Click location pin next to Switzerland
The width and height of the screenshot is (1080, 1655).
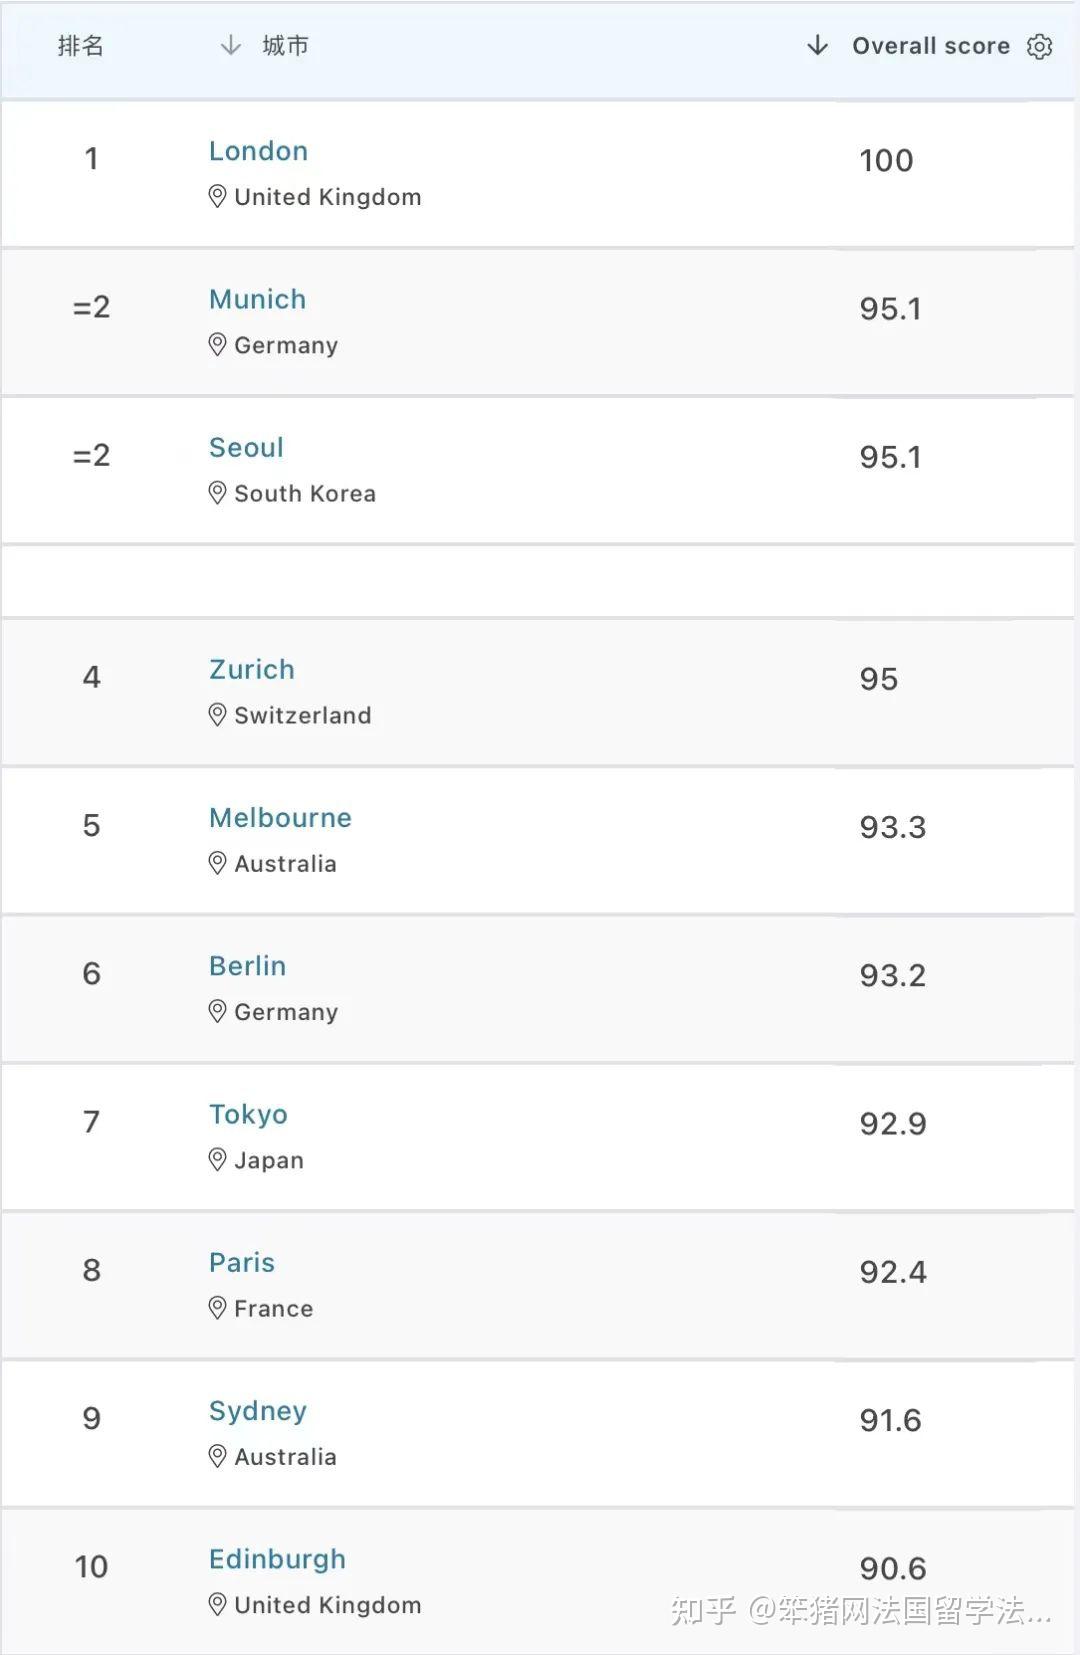click(217, 715)
